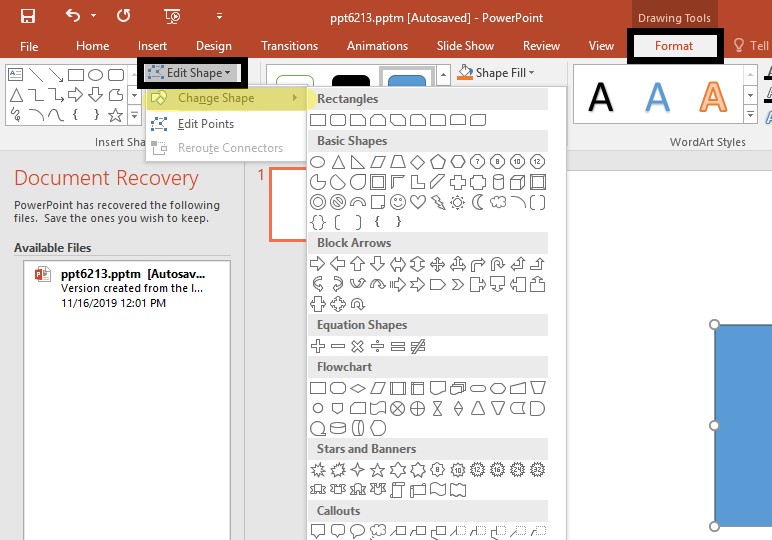772x540 pixels.
Task: Choose Change Shape menu entry
Action: [226, 98]
